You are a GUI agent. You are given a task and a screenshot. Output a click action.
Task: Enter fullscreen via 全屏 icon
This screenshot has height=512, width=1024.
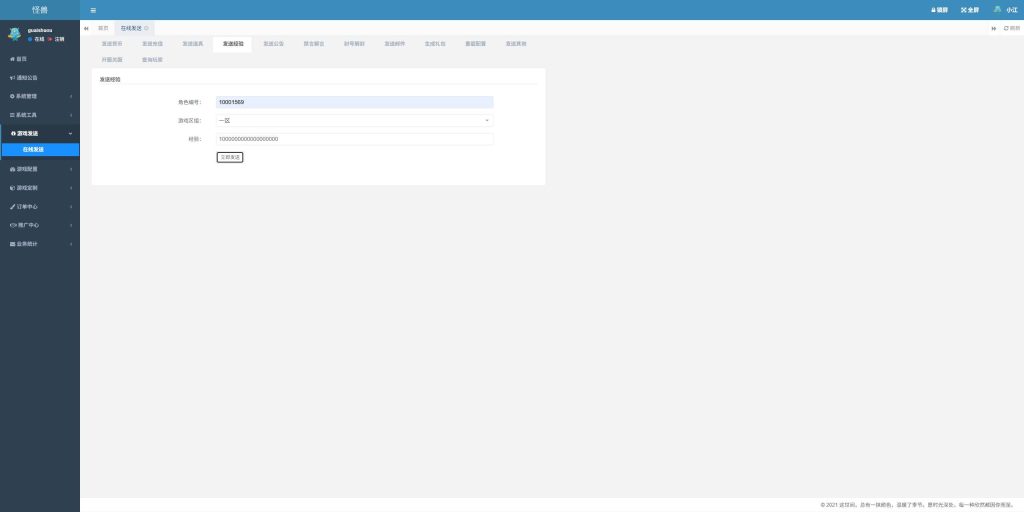[x=969, y=9]
